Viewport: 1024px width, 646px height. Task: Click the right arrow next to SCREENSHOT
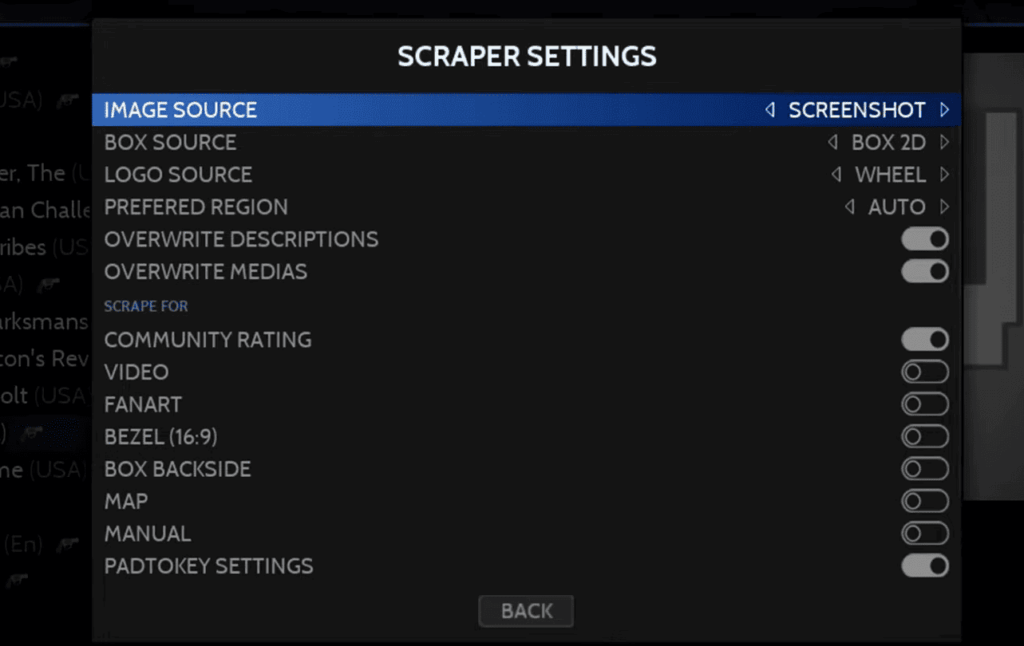(x=945, y=110)
